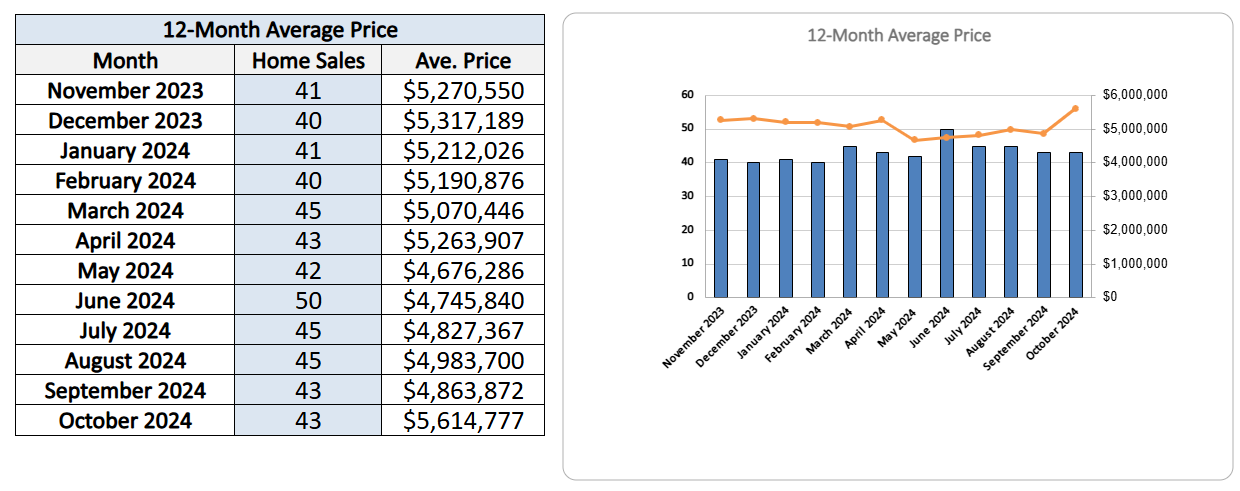Image resolution: width=1240 pixels, height=491 pixels.
Task: Click chart x-axis label "January 2024"
Action: pyautogui.click(x=765, y=334)
